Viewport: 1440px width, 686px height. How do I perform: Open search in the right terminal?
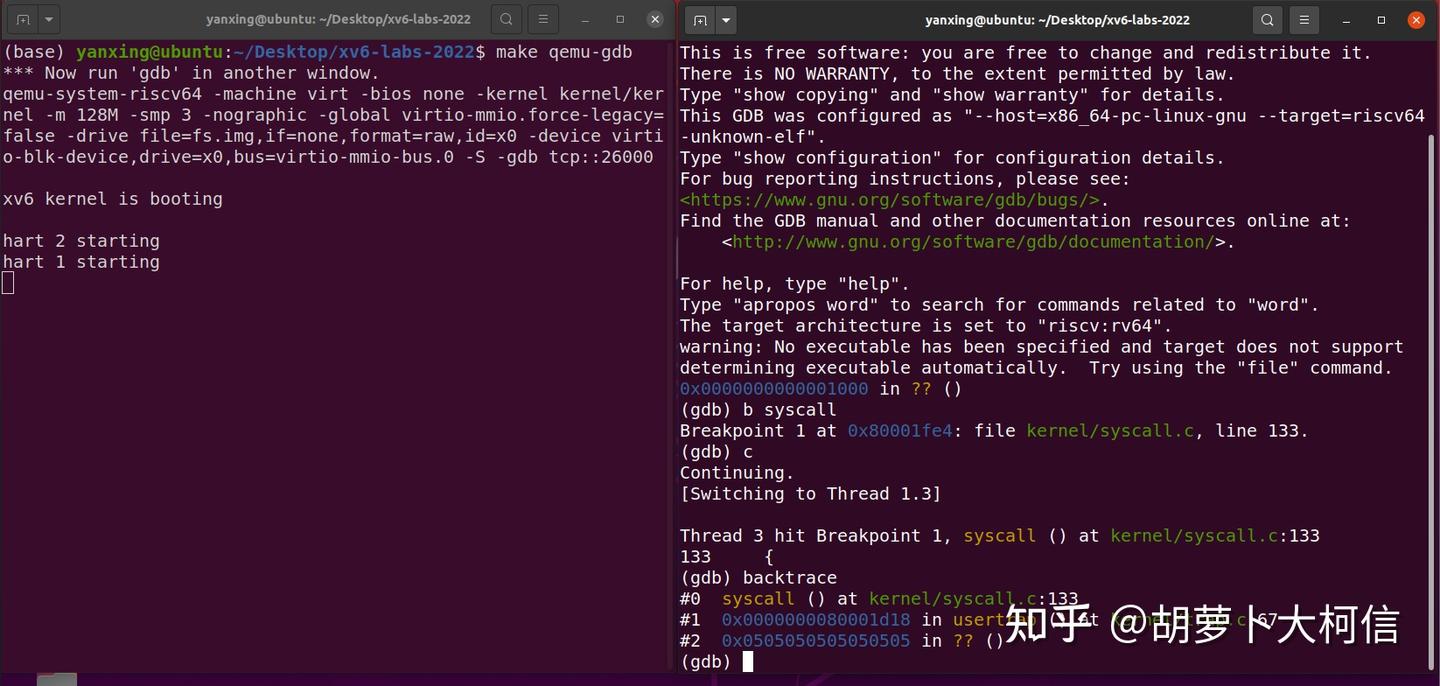[x=1267, y=19]
